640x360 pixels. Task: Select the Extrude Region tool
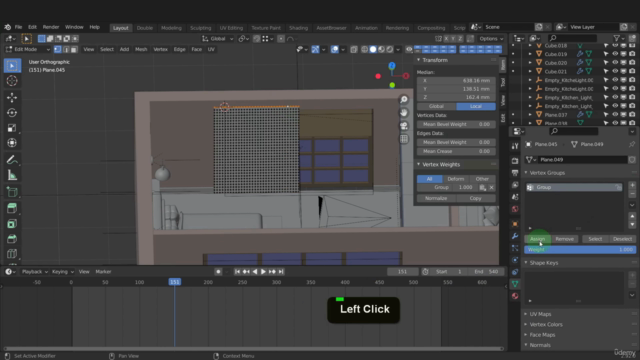coord(12,208)
